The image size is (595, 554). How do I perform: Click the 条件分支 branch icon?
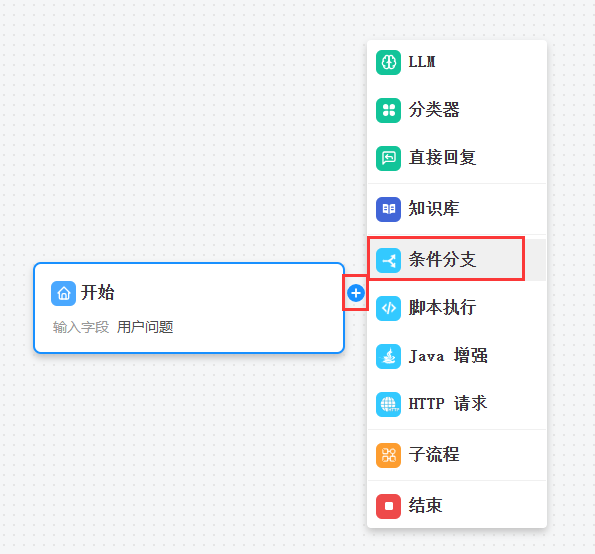pos(388,260)
